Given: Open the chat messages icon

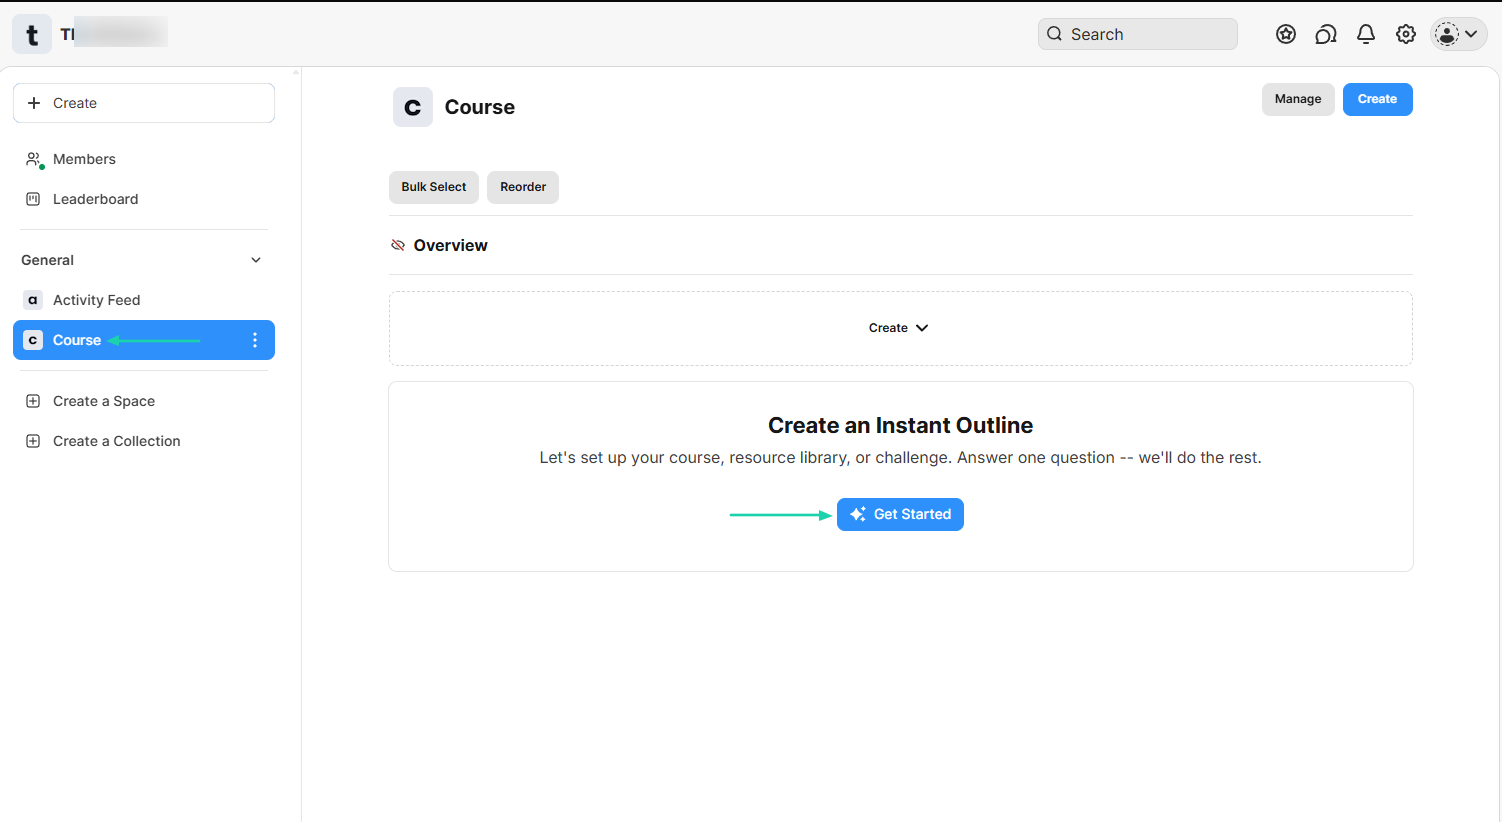Looking at the screenshot, I should 1326,34.
